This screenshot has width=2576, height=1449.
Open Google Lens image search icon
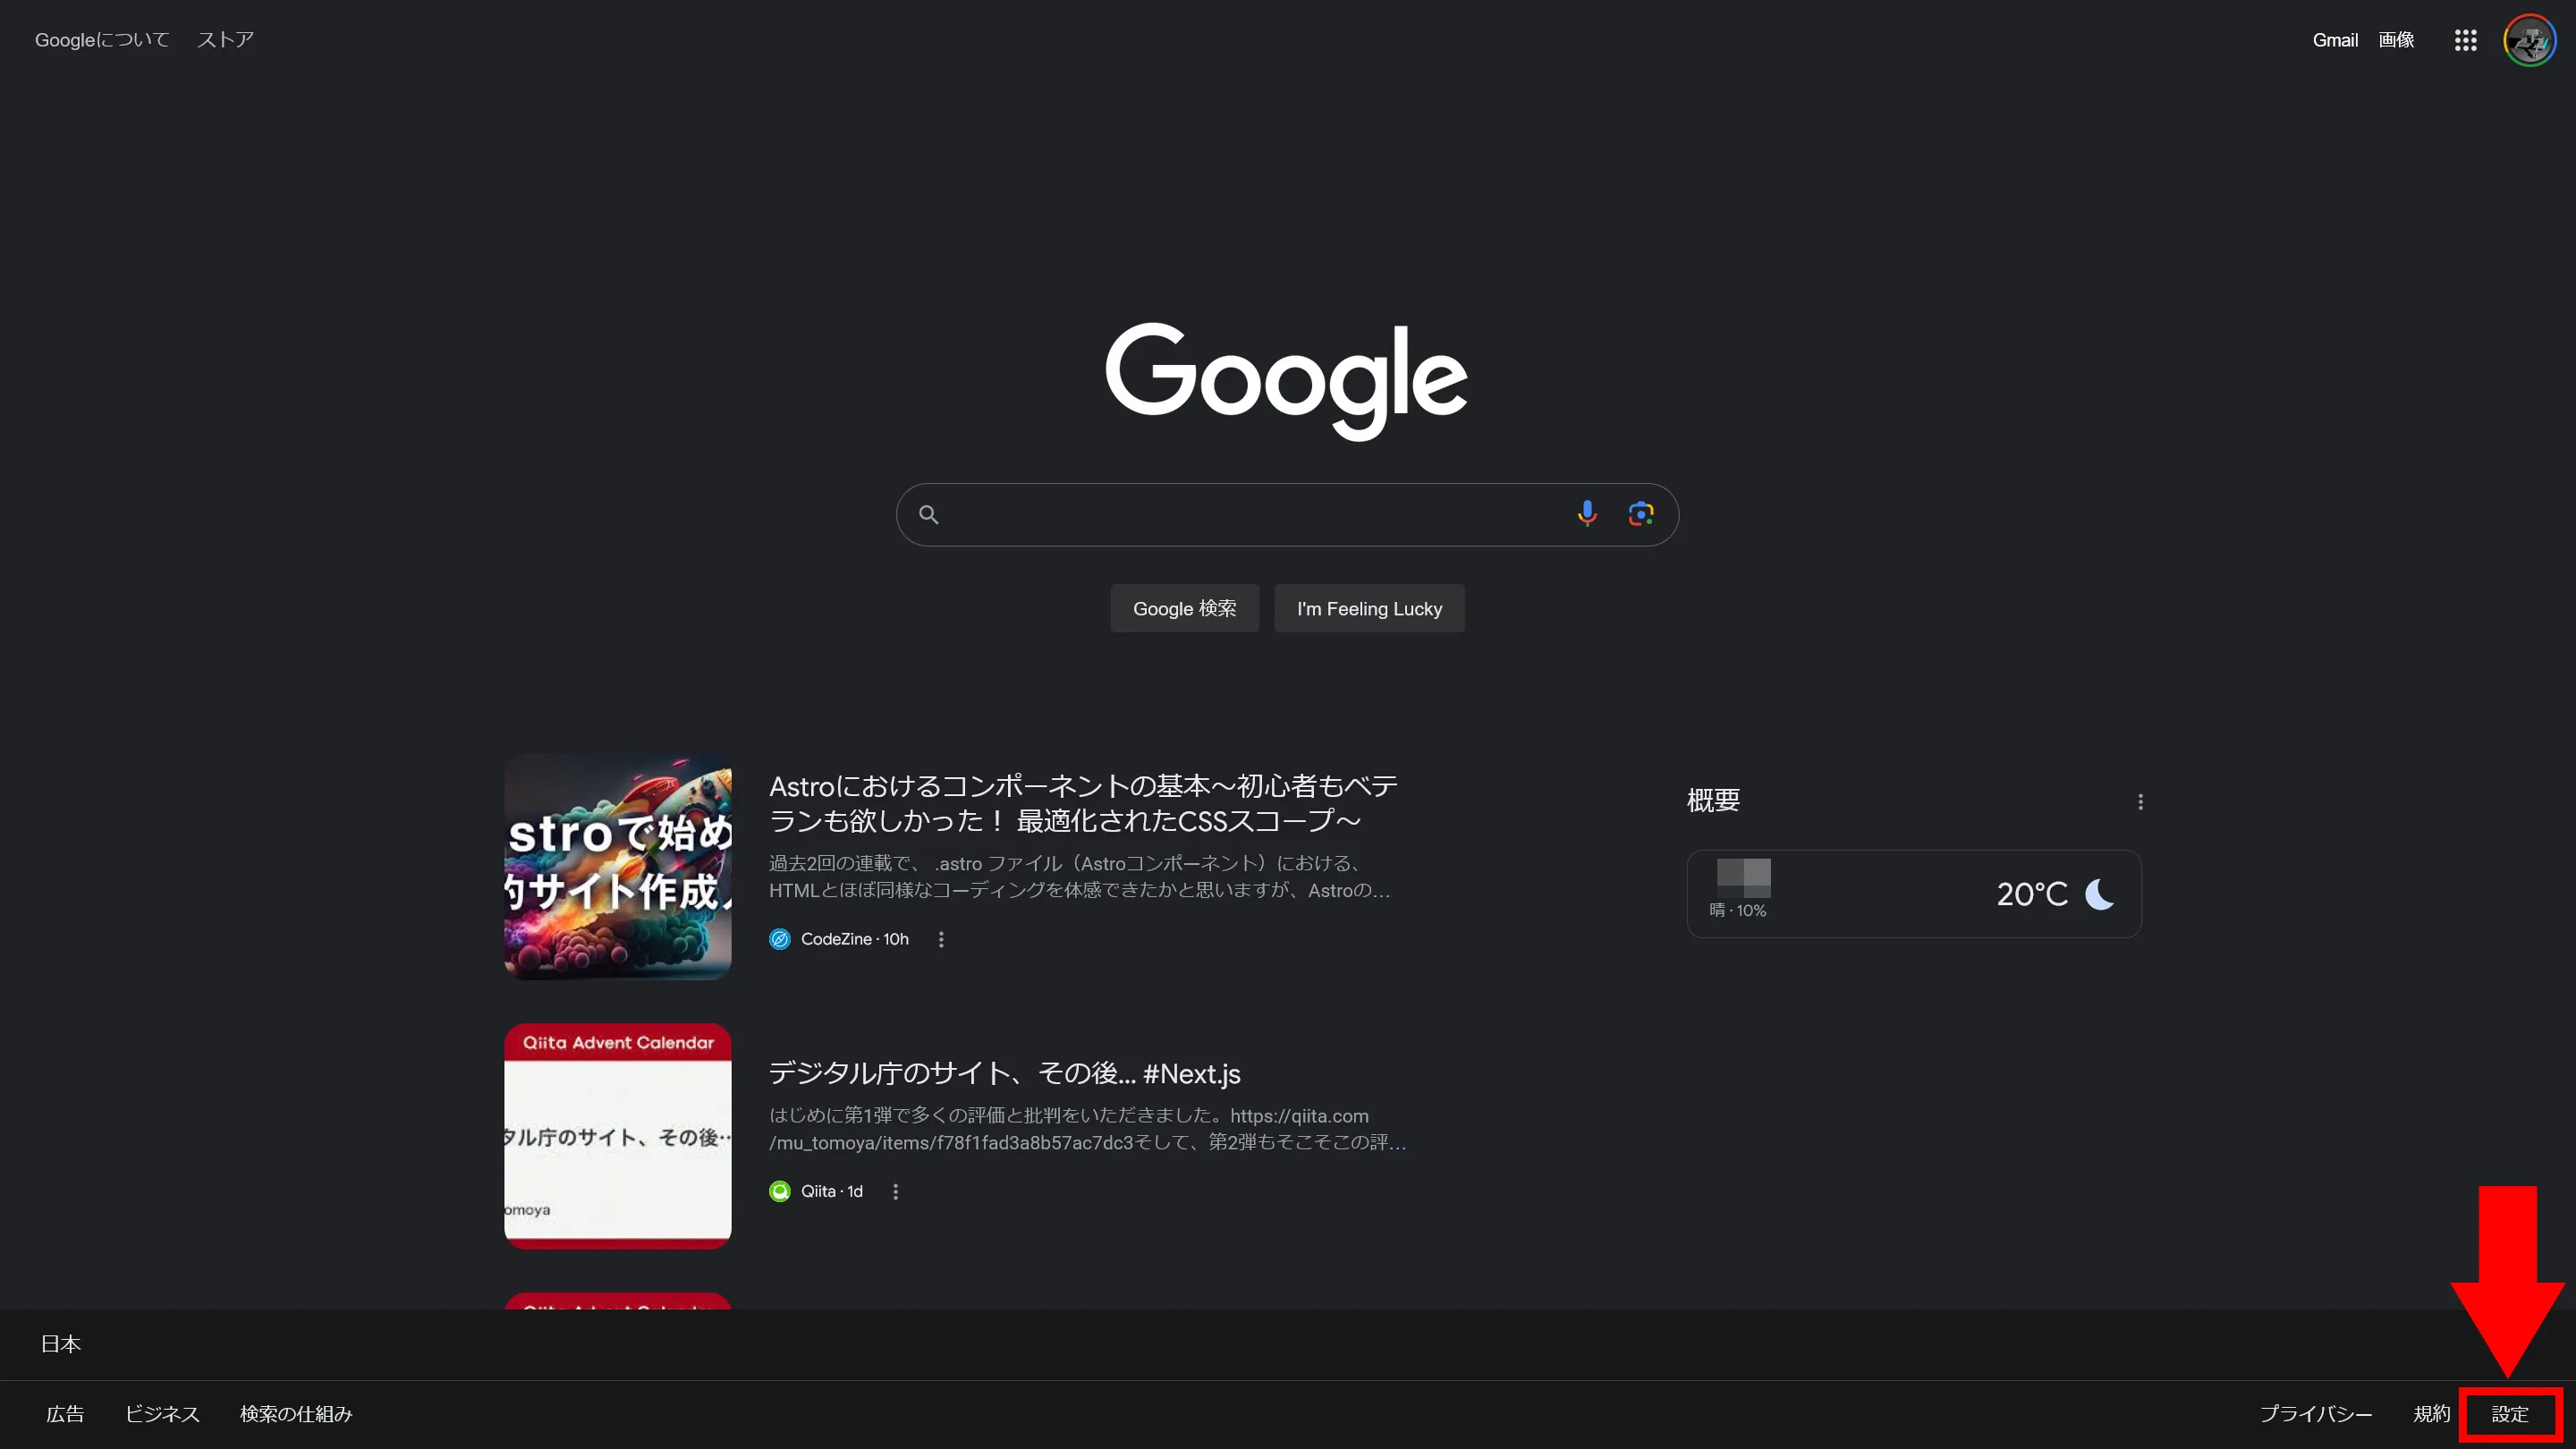[1640, 514]
